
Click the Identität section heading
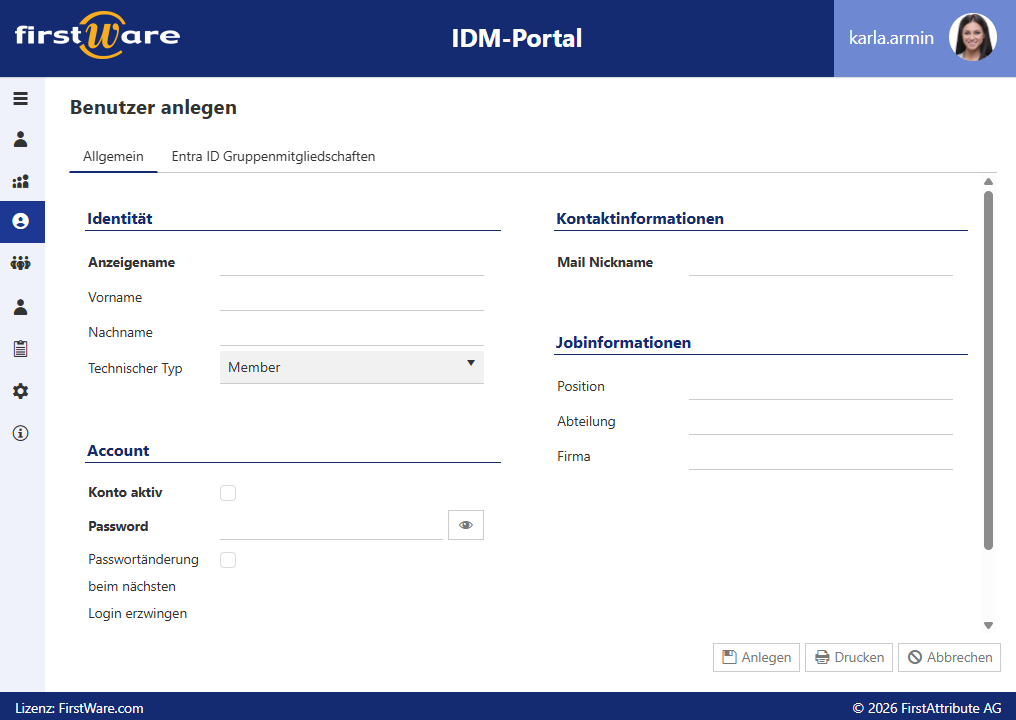pyautogui.click(x=120, y=218)
